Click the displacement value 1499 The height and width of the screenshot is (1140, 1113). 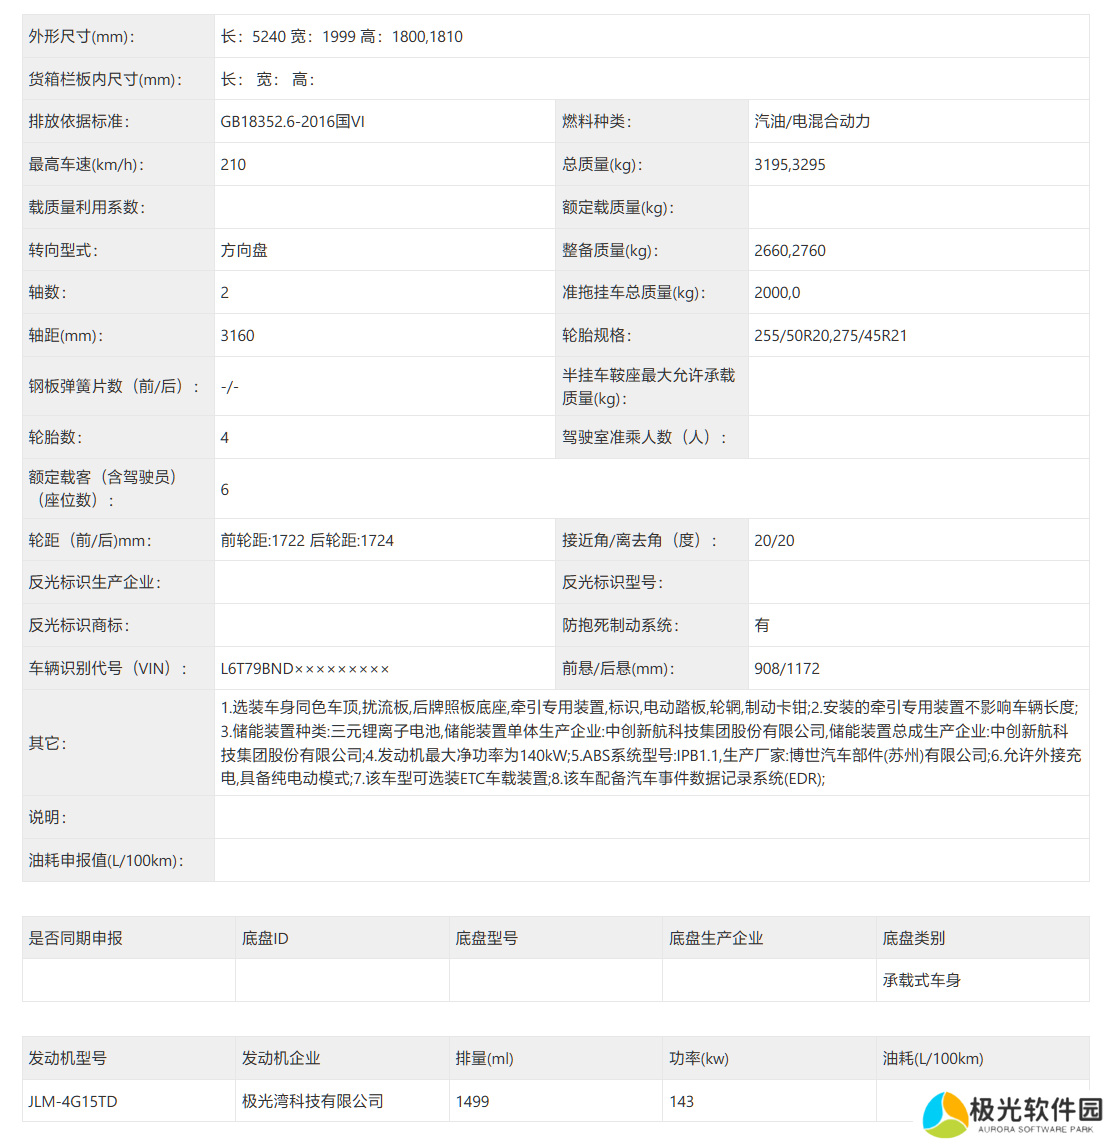(472, 1101)
